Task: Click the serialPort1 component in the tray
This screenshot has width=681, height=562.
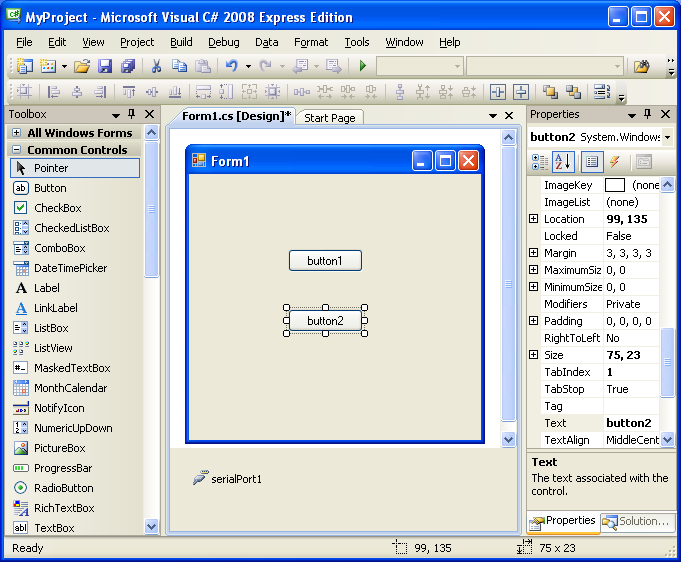Action: point(227,479)
